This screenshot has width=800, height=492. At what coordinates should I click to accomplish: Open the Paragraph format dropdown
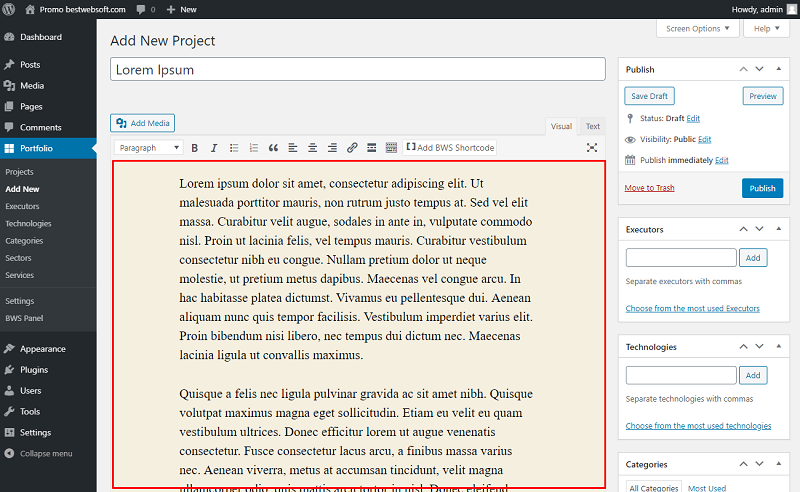148,147
